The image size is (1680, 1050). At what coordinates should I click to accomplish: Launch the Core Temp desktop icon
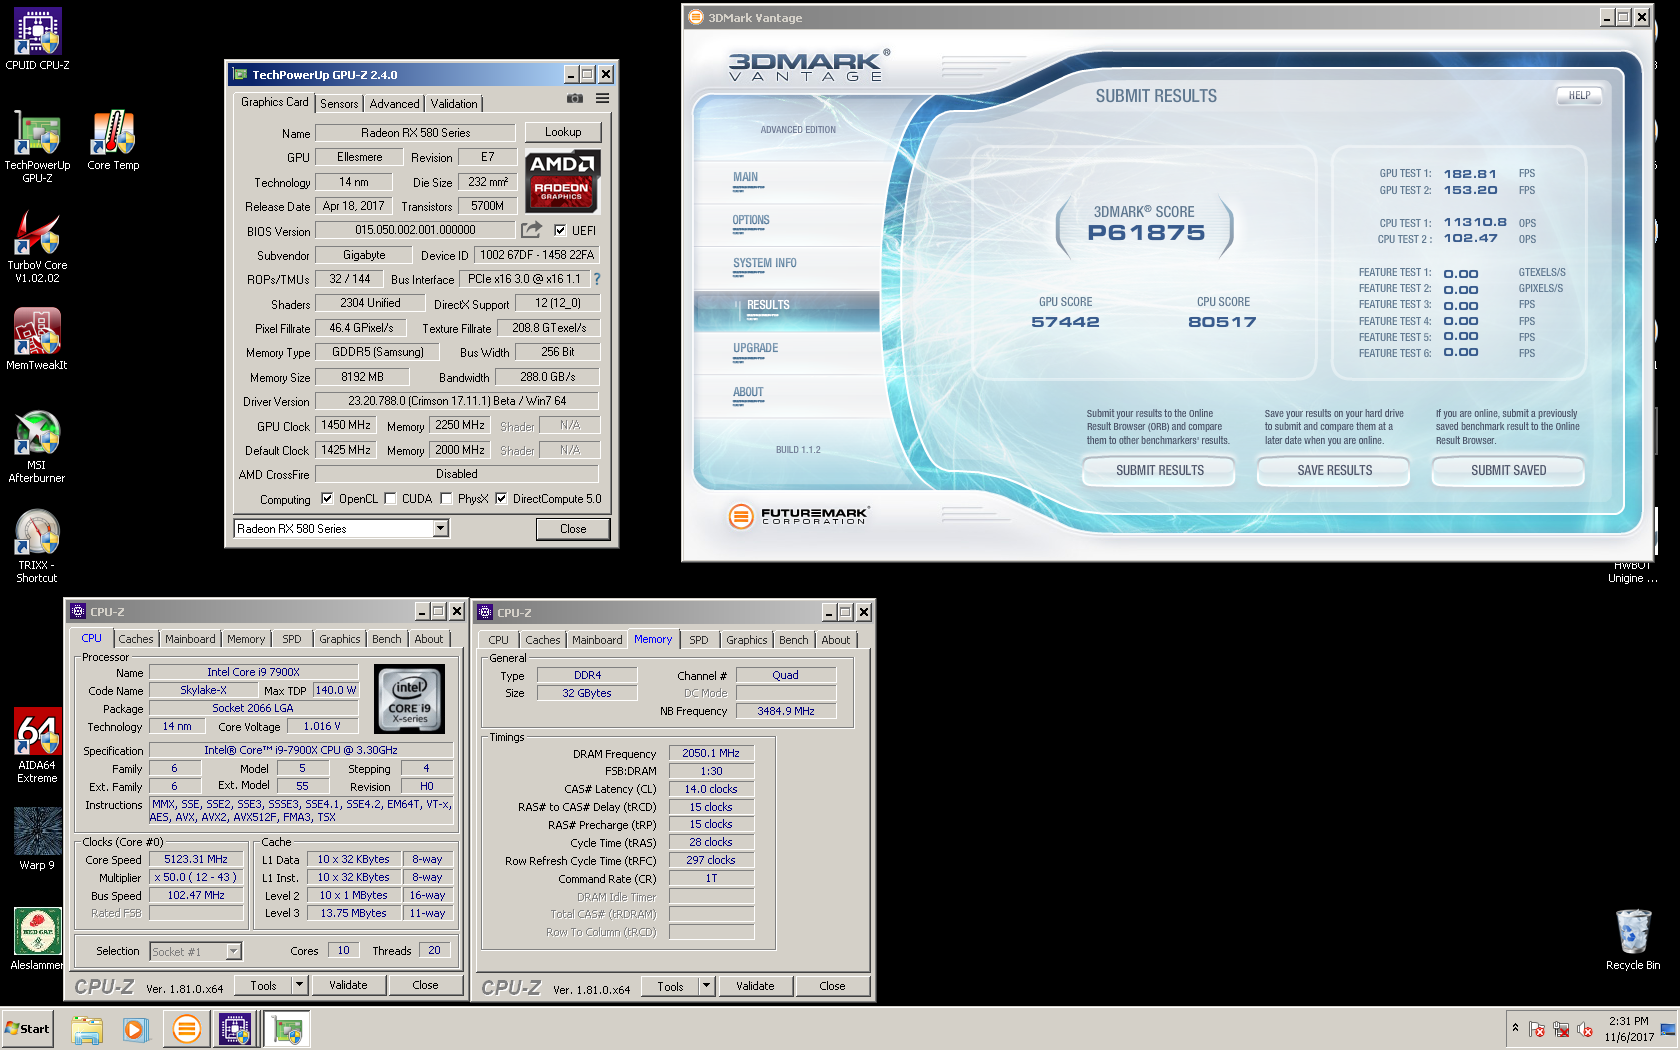[x=113, y=140]
